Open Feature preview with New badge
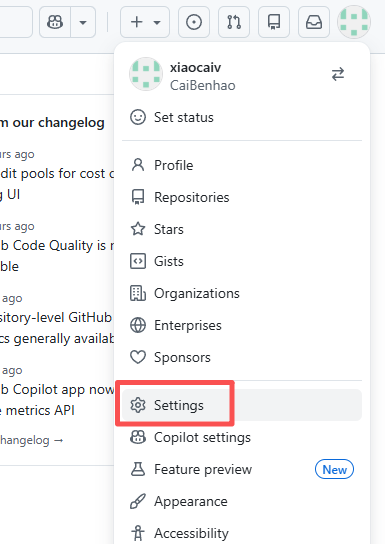The height and width of the screenshot is (544, 385). click(x=242, y=469)
